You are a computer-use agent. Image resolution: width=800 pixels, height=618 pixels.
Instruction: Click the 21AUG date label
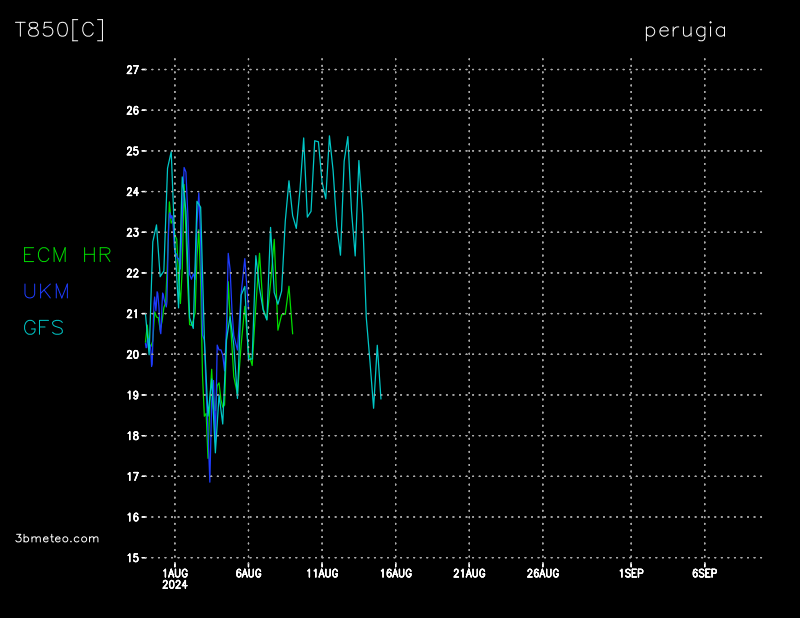(469, 573)
